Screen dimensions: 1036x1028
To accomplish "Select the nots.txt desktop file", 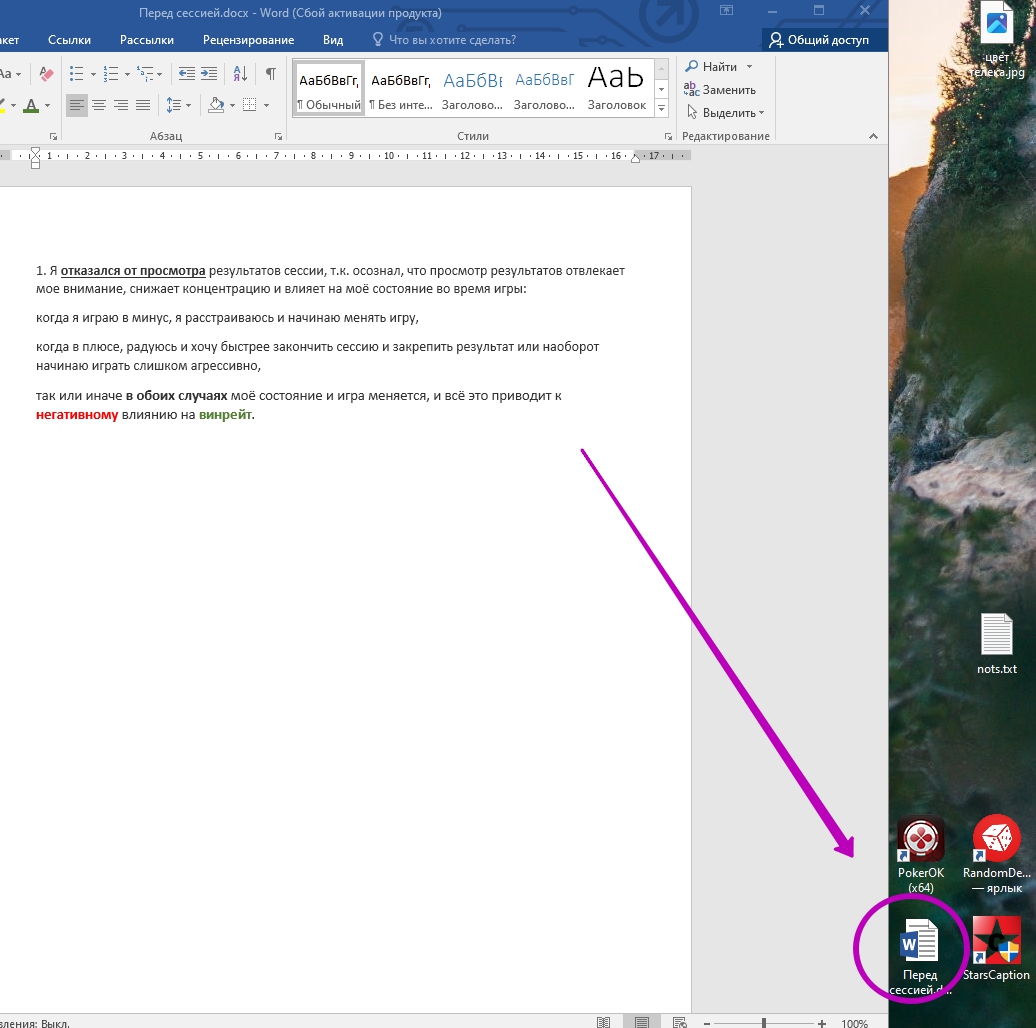I will point(997,645).
